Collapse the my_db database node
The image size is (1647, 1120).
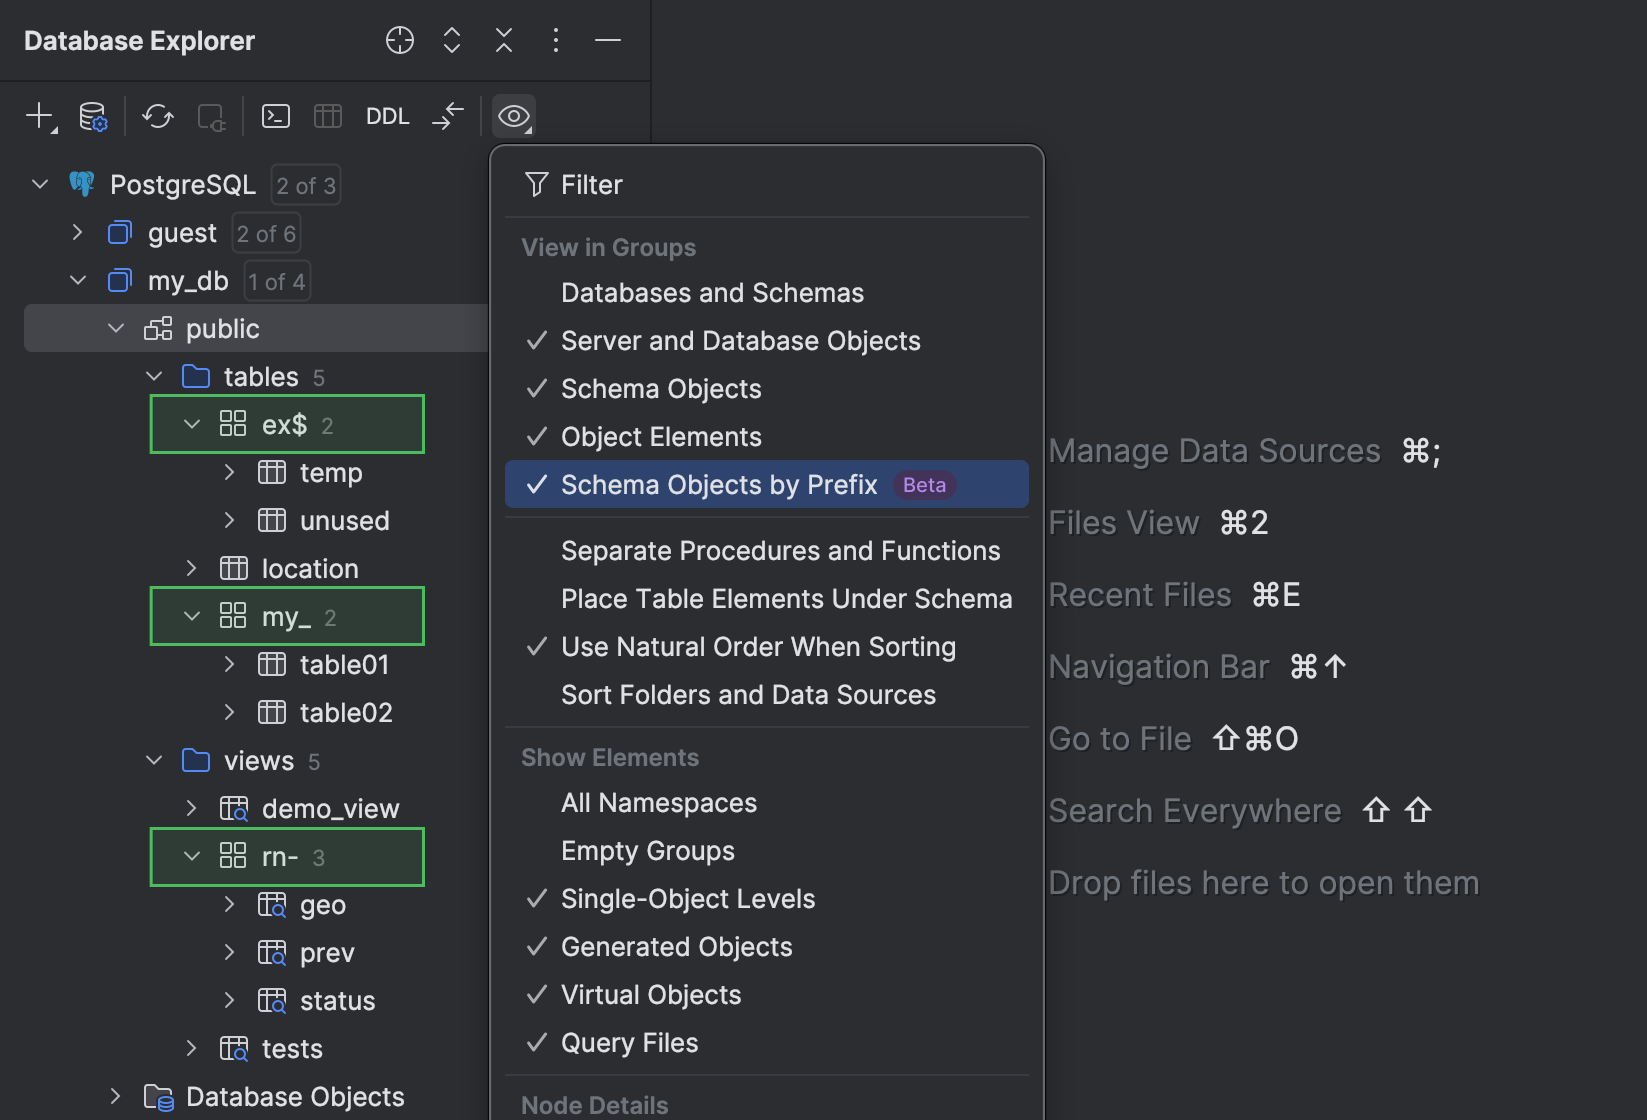[78, 280]
